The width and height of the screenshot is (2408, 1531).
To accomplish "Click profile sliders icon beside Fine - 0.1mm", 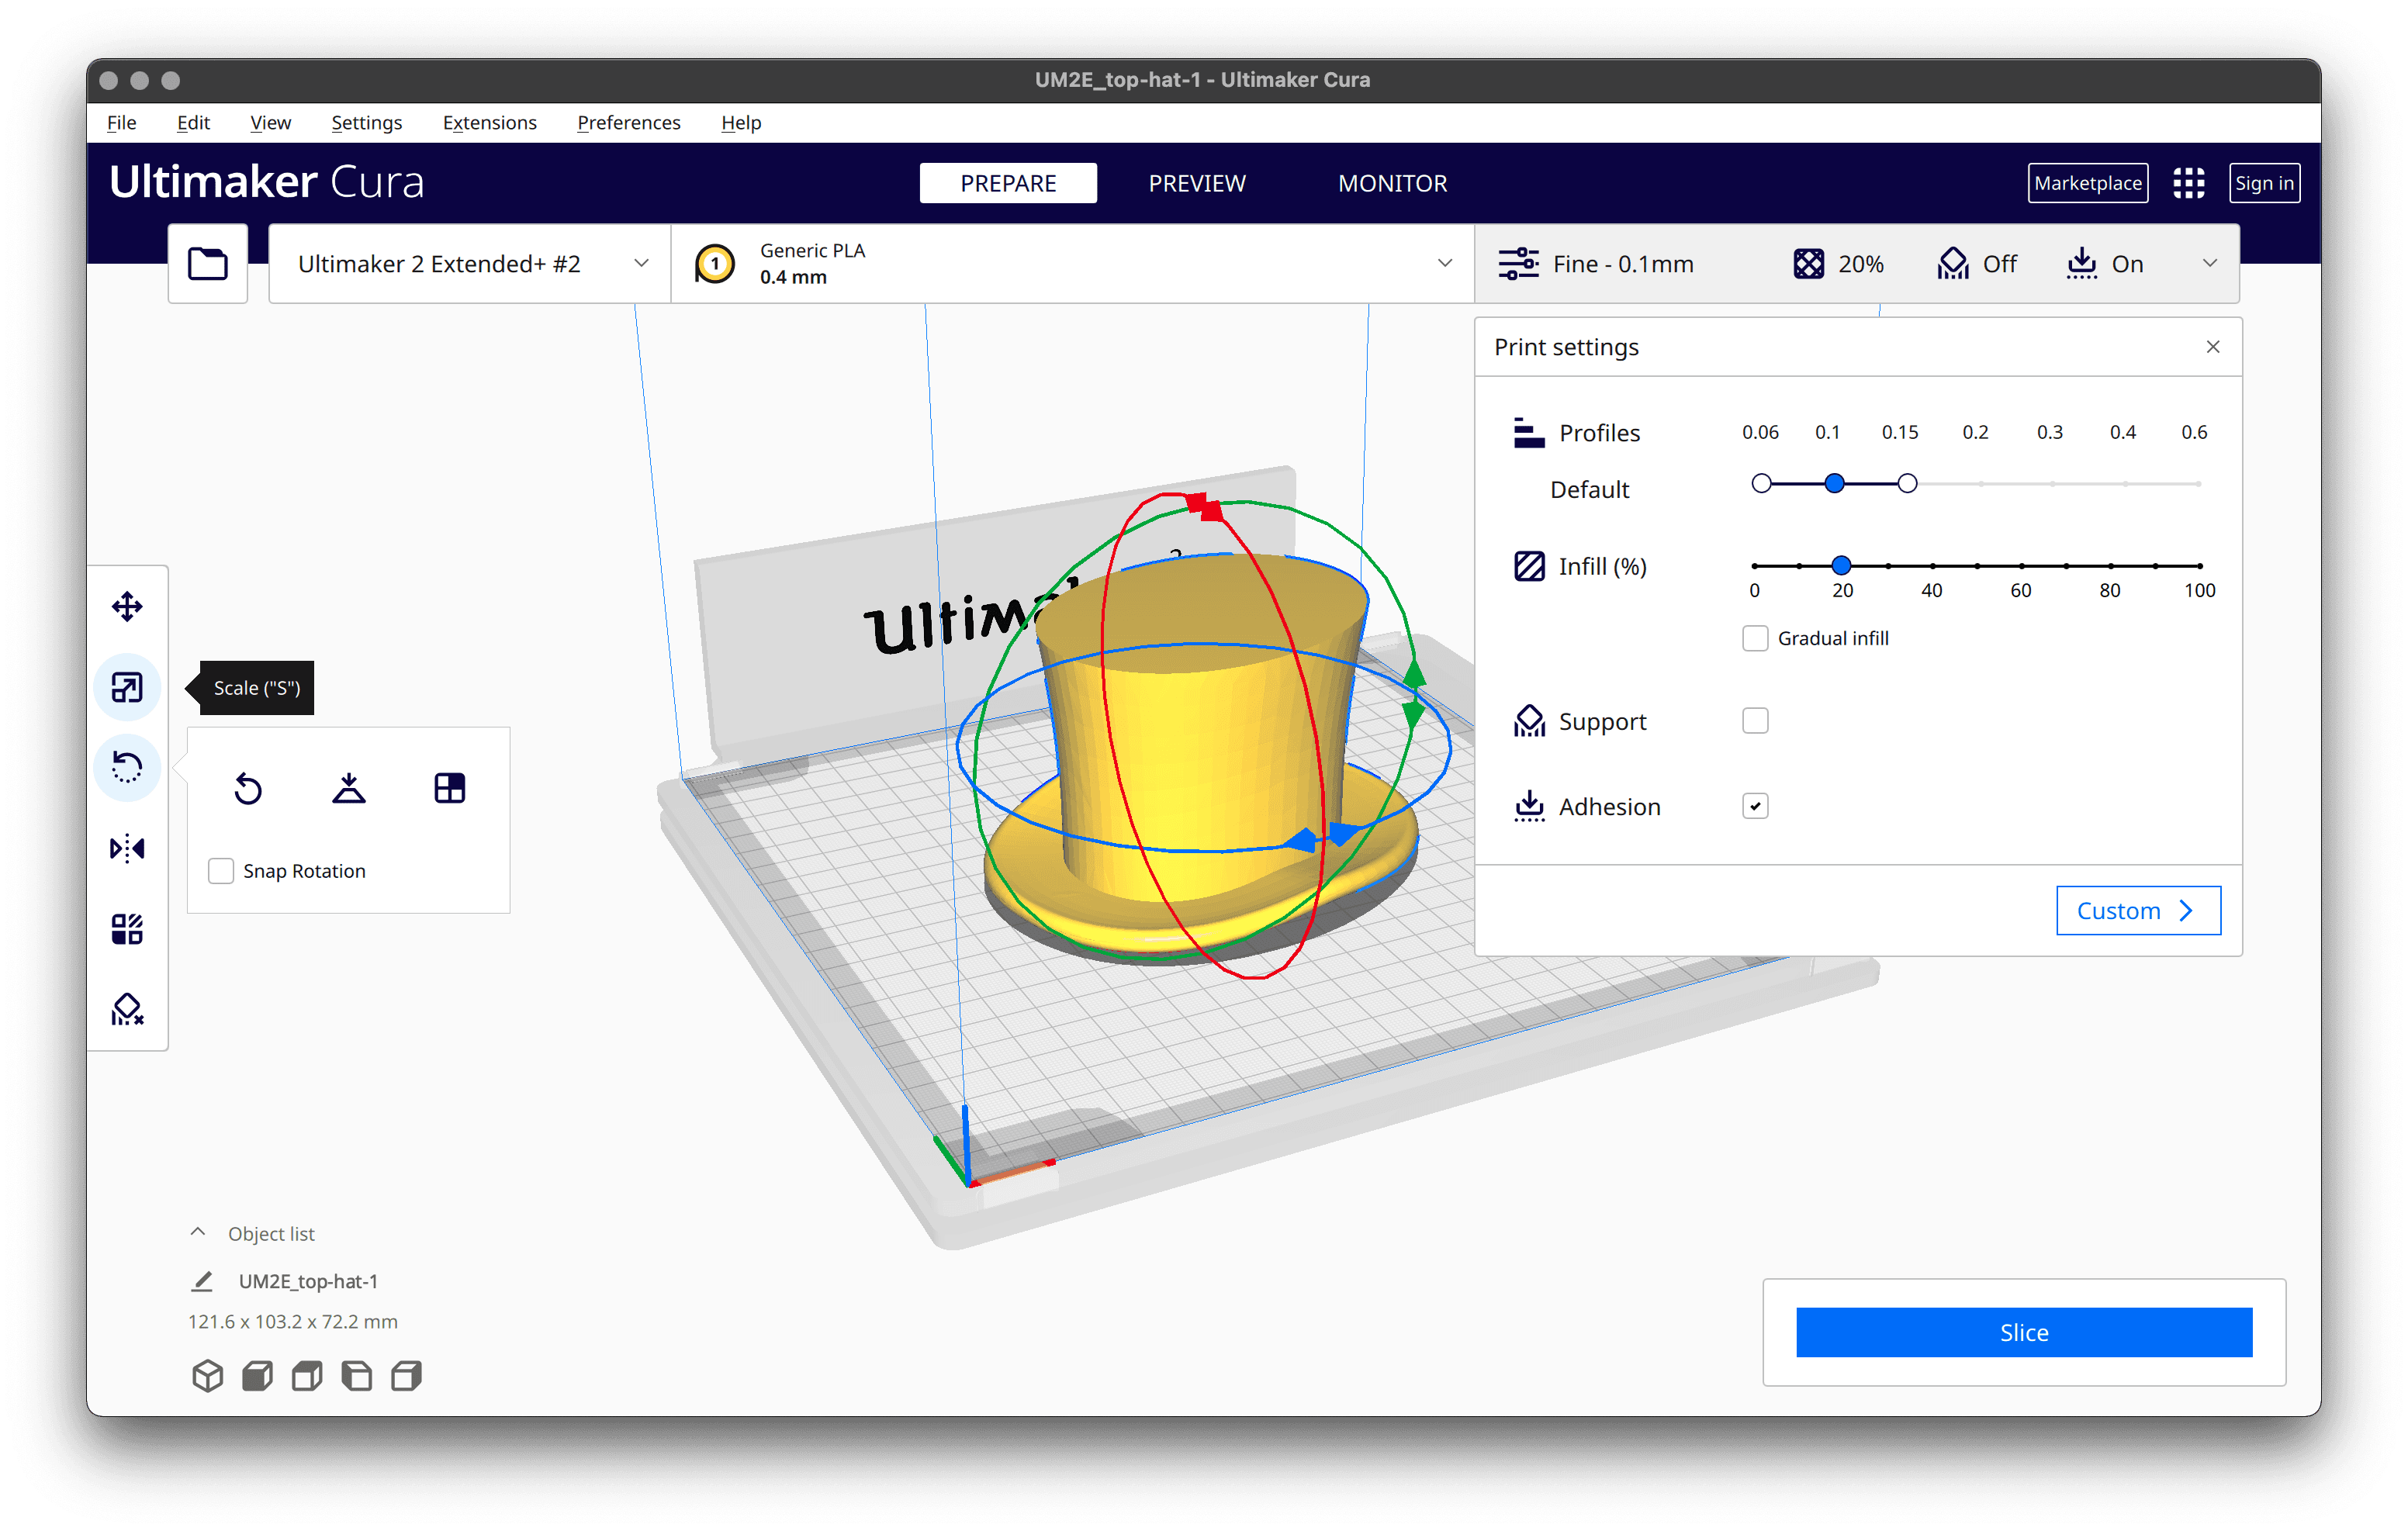I will tap(1518, 264).
